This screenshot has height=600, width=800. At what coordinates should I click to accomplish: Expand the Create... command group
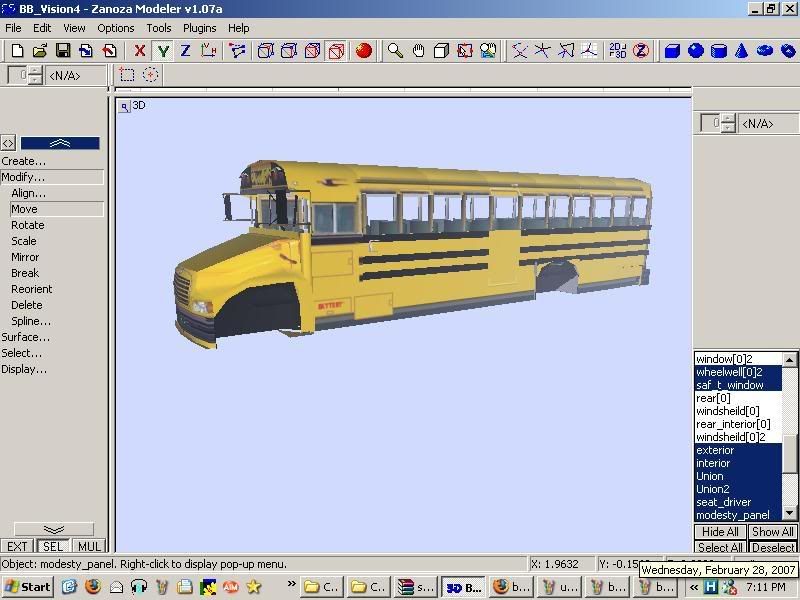[x=24, y=161]
